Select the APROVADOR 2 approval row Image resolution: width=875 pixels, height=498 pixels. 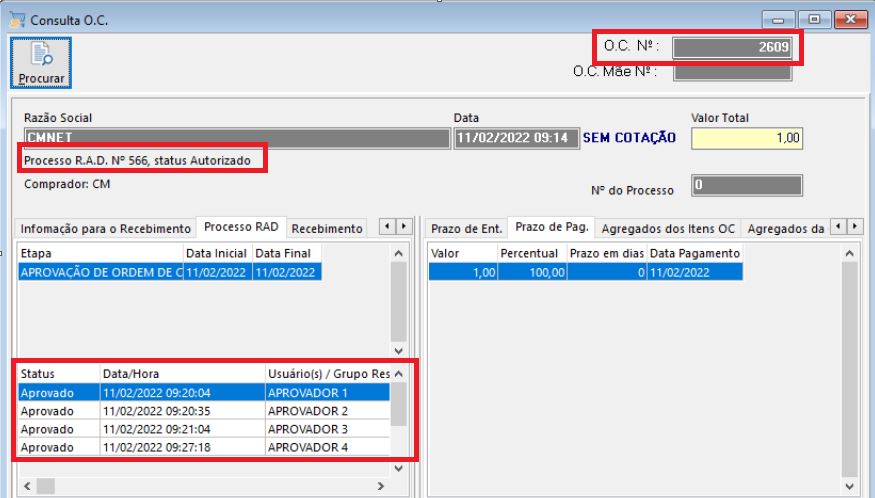[204, 411]
